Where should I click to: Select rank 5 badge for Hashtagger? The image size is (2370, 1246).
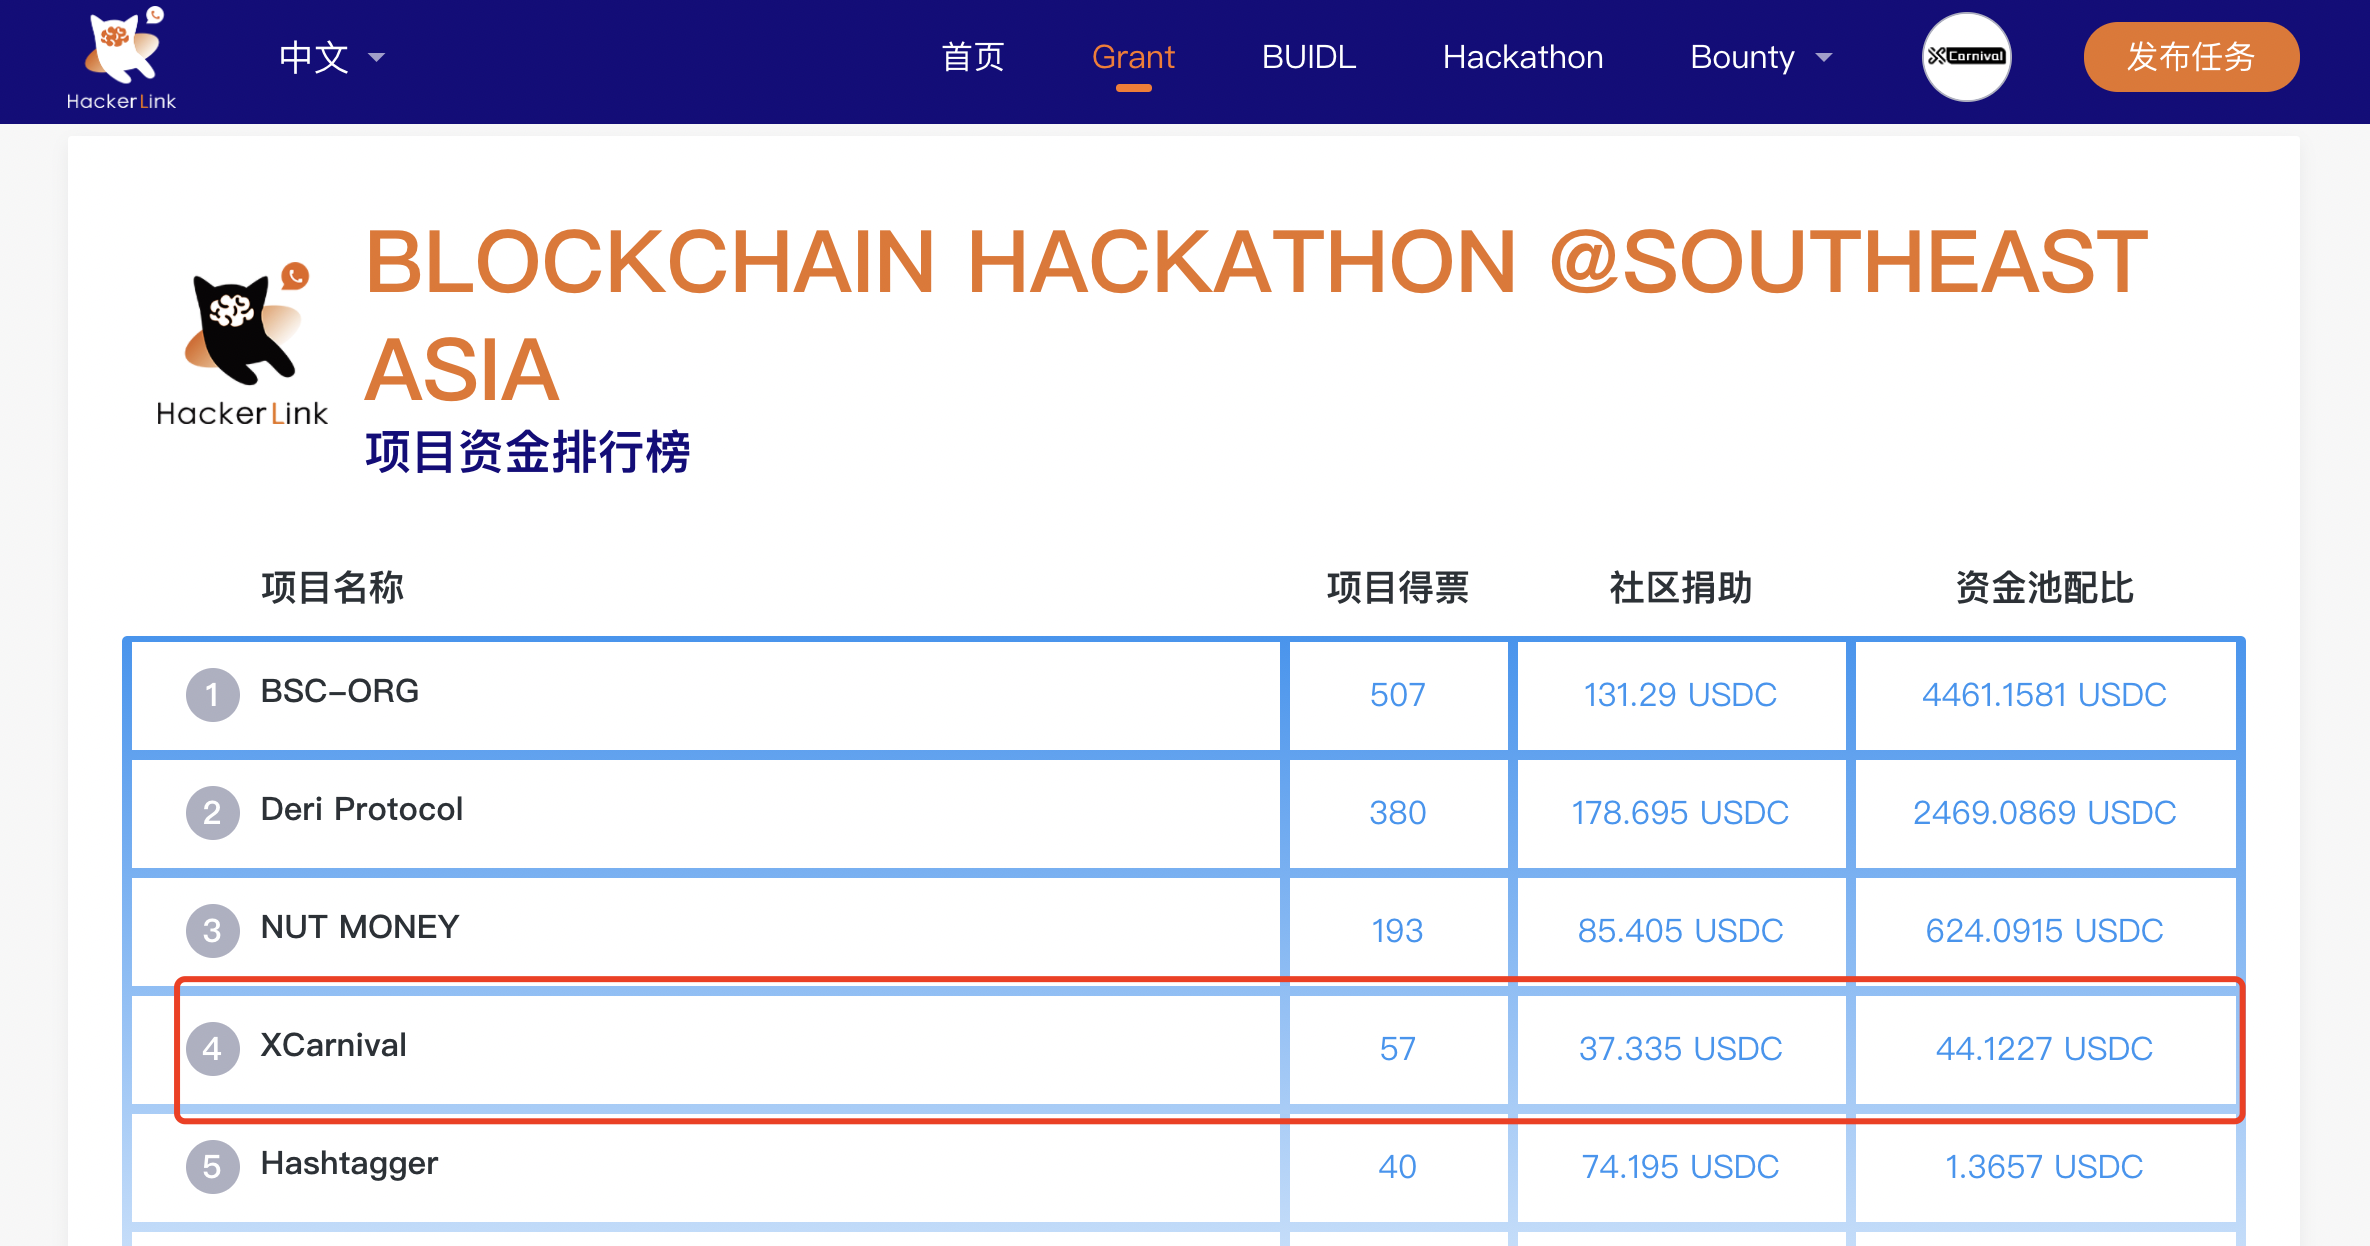coord(212,1166)
